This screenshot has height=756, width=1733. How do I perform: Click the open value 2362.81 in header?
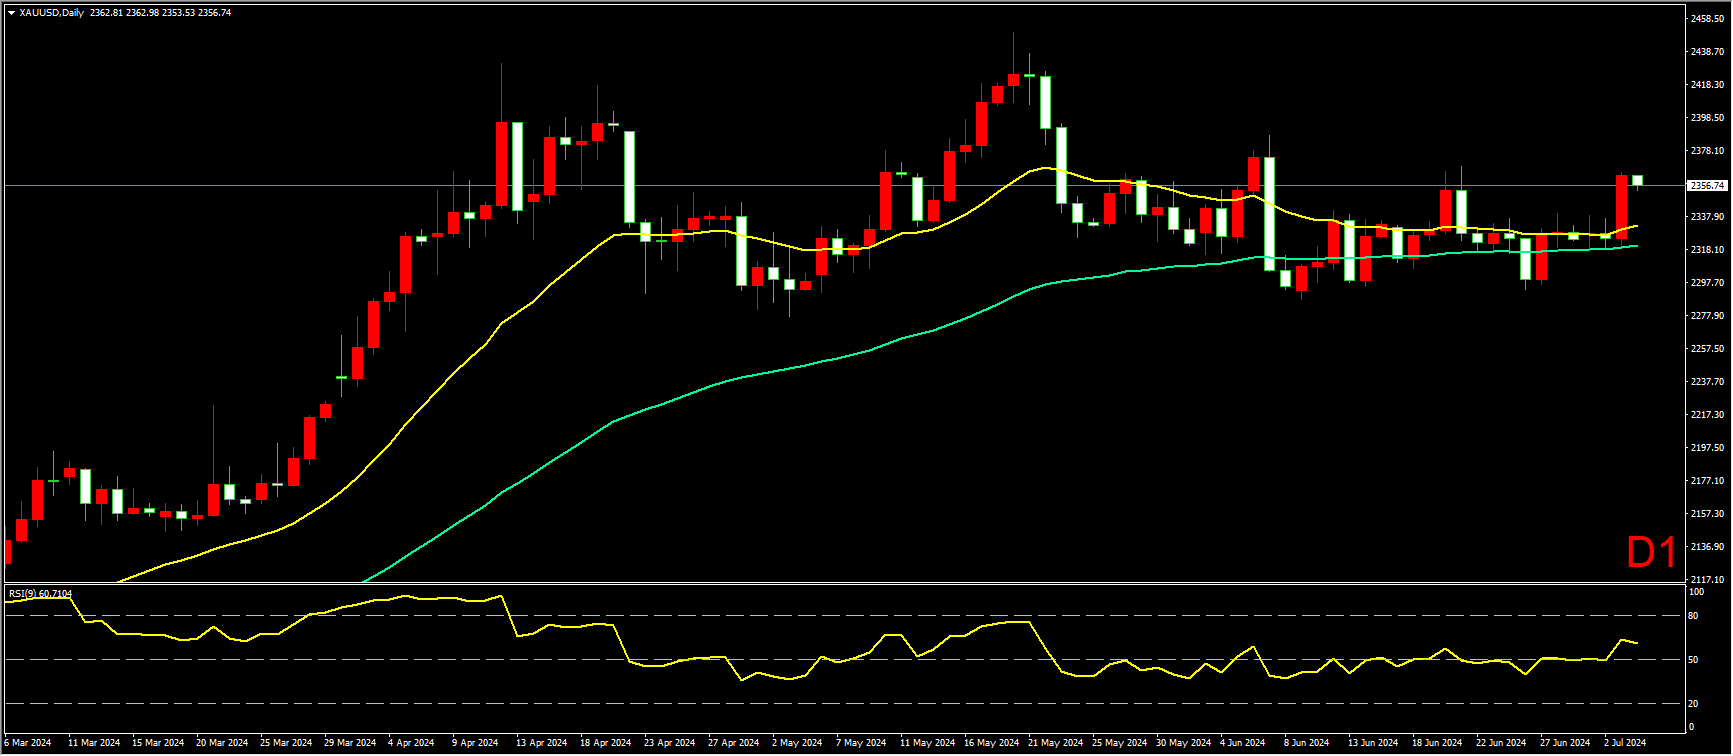[105, 13]
